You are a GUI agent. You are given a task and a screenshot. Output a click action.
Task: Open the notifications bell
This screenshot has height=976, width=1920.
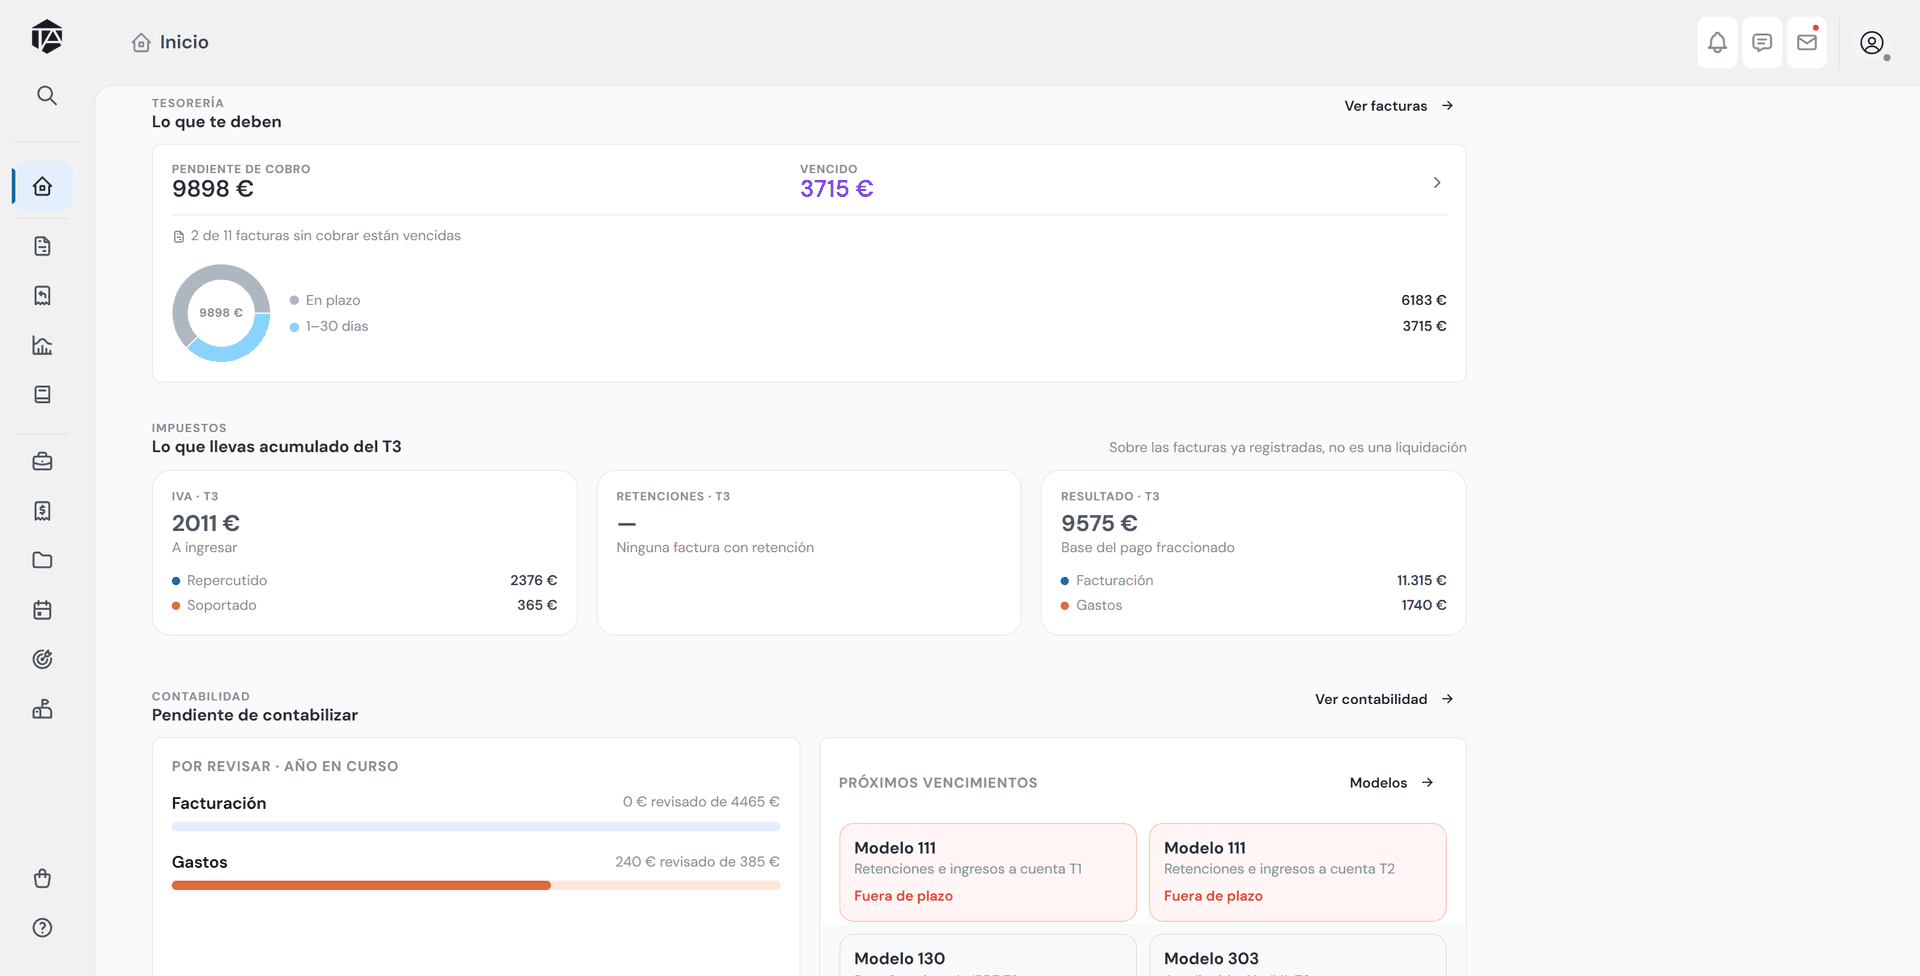(1717, 42)
